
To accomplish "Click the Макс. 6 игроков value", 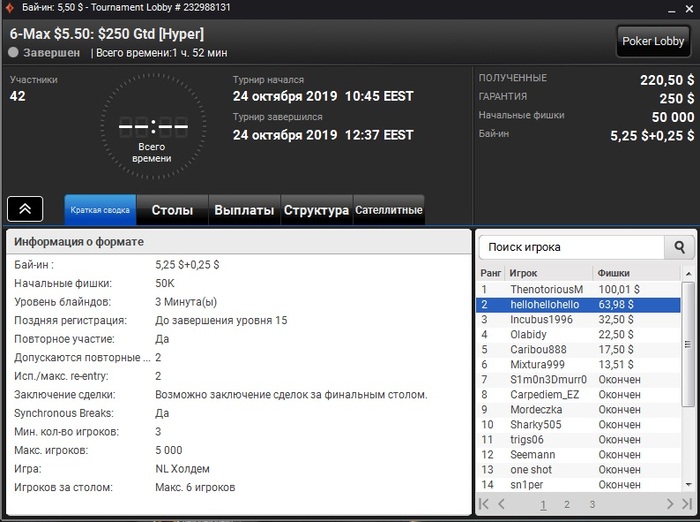I will pos(195,488).
